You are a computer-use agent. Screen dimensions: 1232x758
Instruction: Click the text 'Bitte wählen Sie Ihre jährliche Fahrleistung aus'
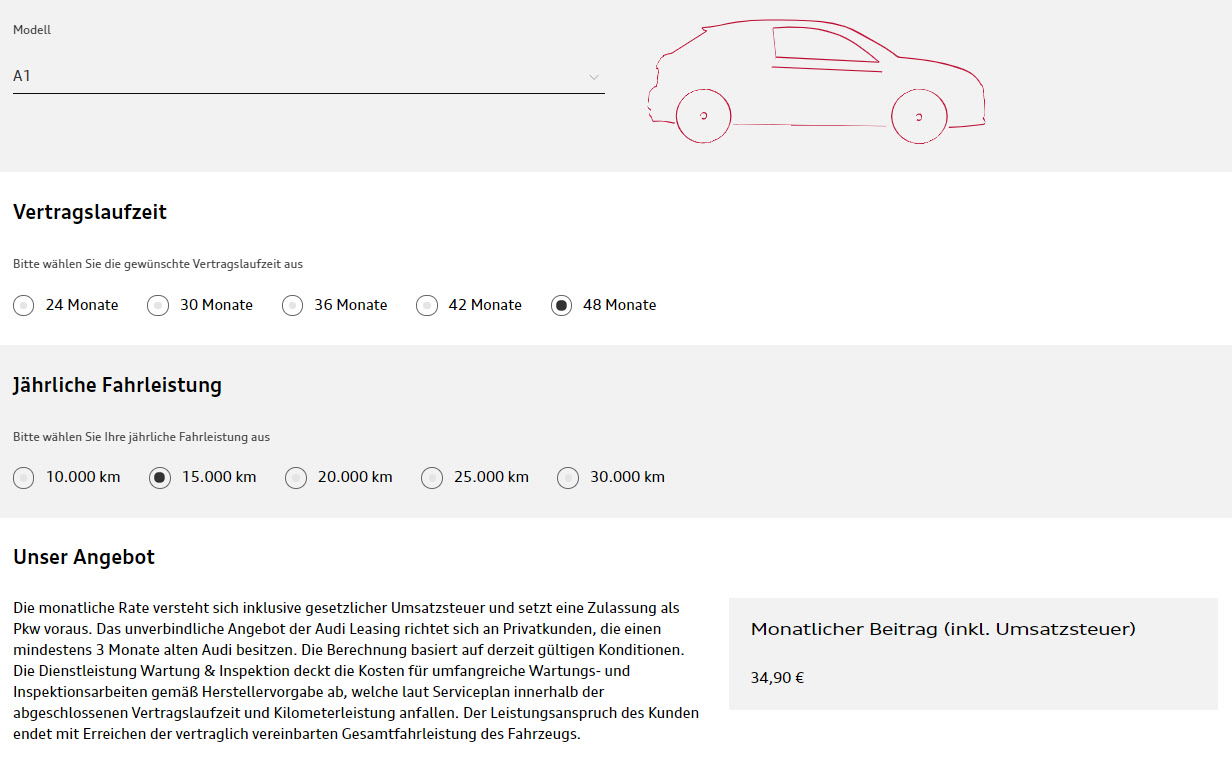tap(141, 437)
